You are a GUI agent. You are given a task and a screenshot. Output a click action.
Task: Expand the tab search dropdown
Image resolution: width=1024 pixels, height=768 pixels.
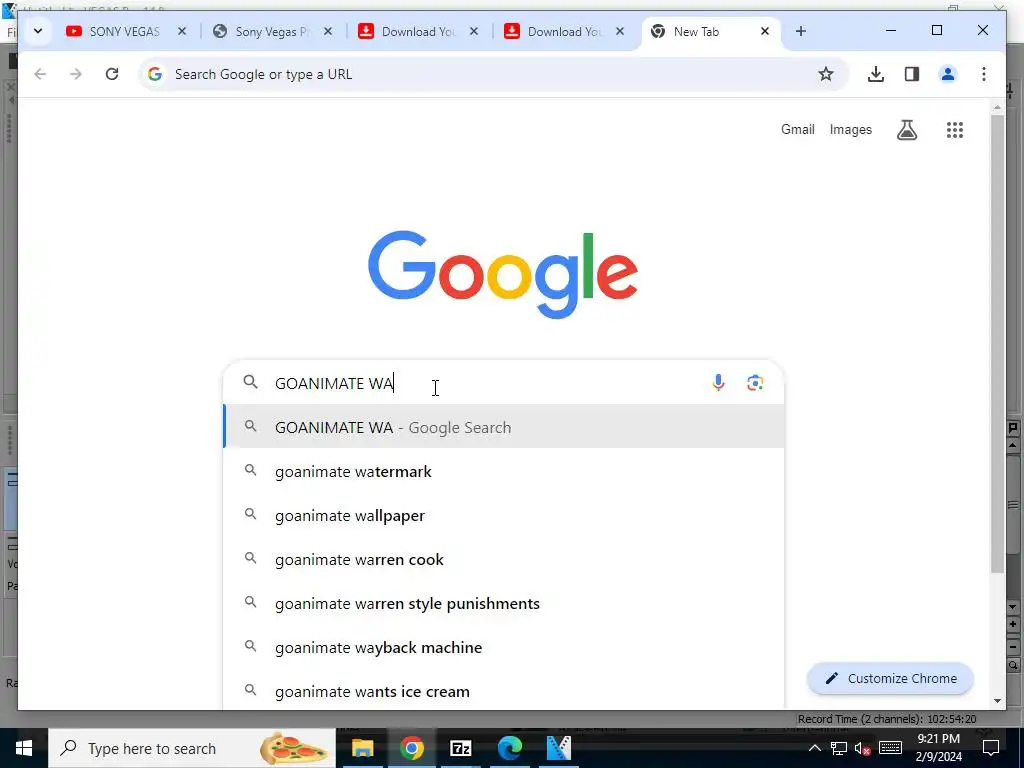(38, 31)
